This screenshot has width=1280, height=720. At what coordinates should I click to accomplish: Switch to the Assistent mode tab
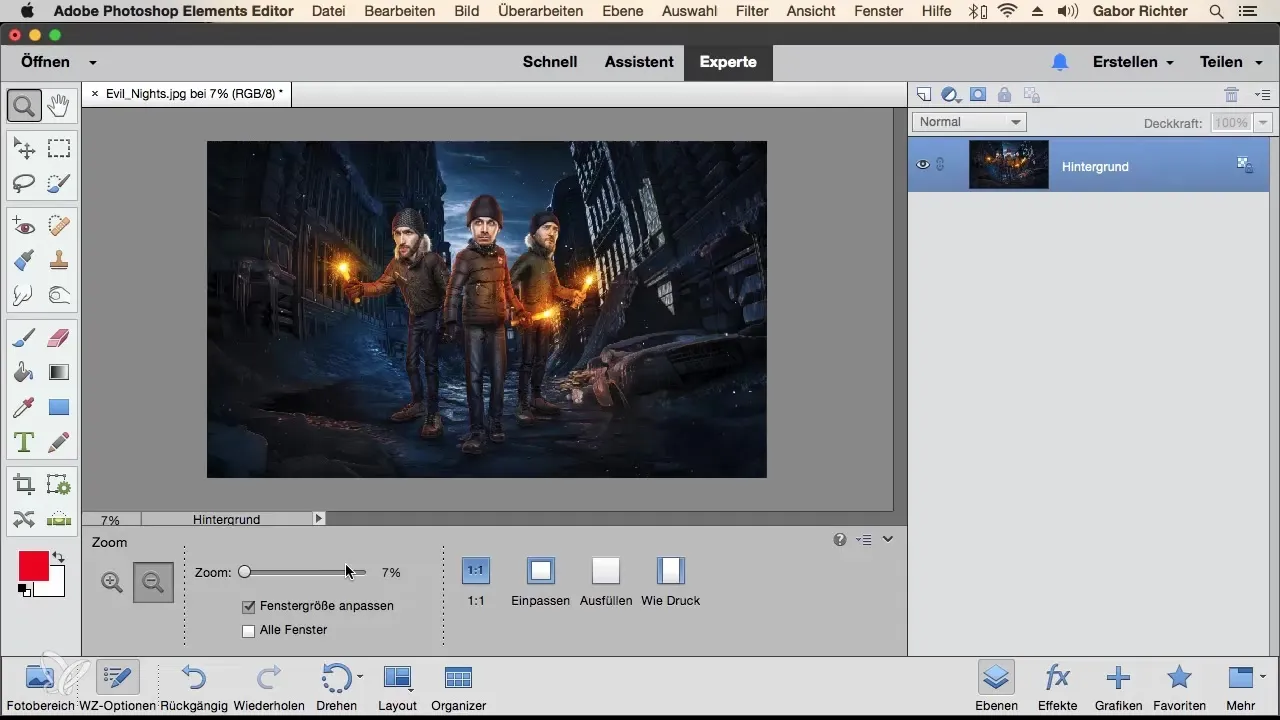[x=639, y=62]
